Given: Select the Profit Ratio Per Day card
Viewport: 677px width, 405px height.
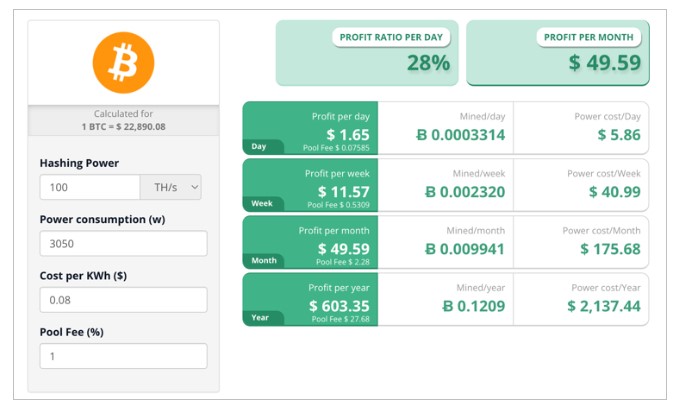Looking at the screenshot, I should (x=367, y=52).
